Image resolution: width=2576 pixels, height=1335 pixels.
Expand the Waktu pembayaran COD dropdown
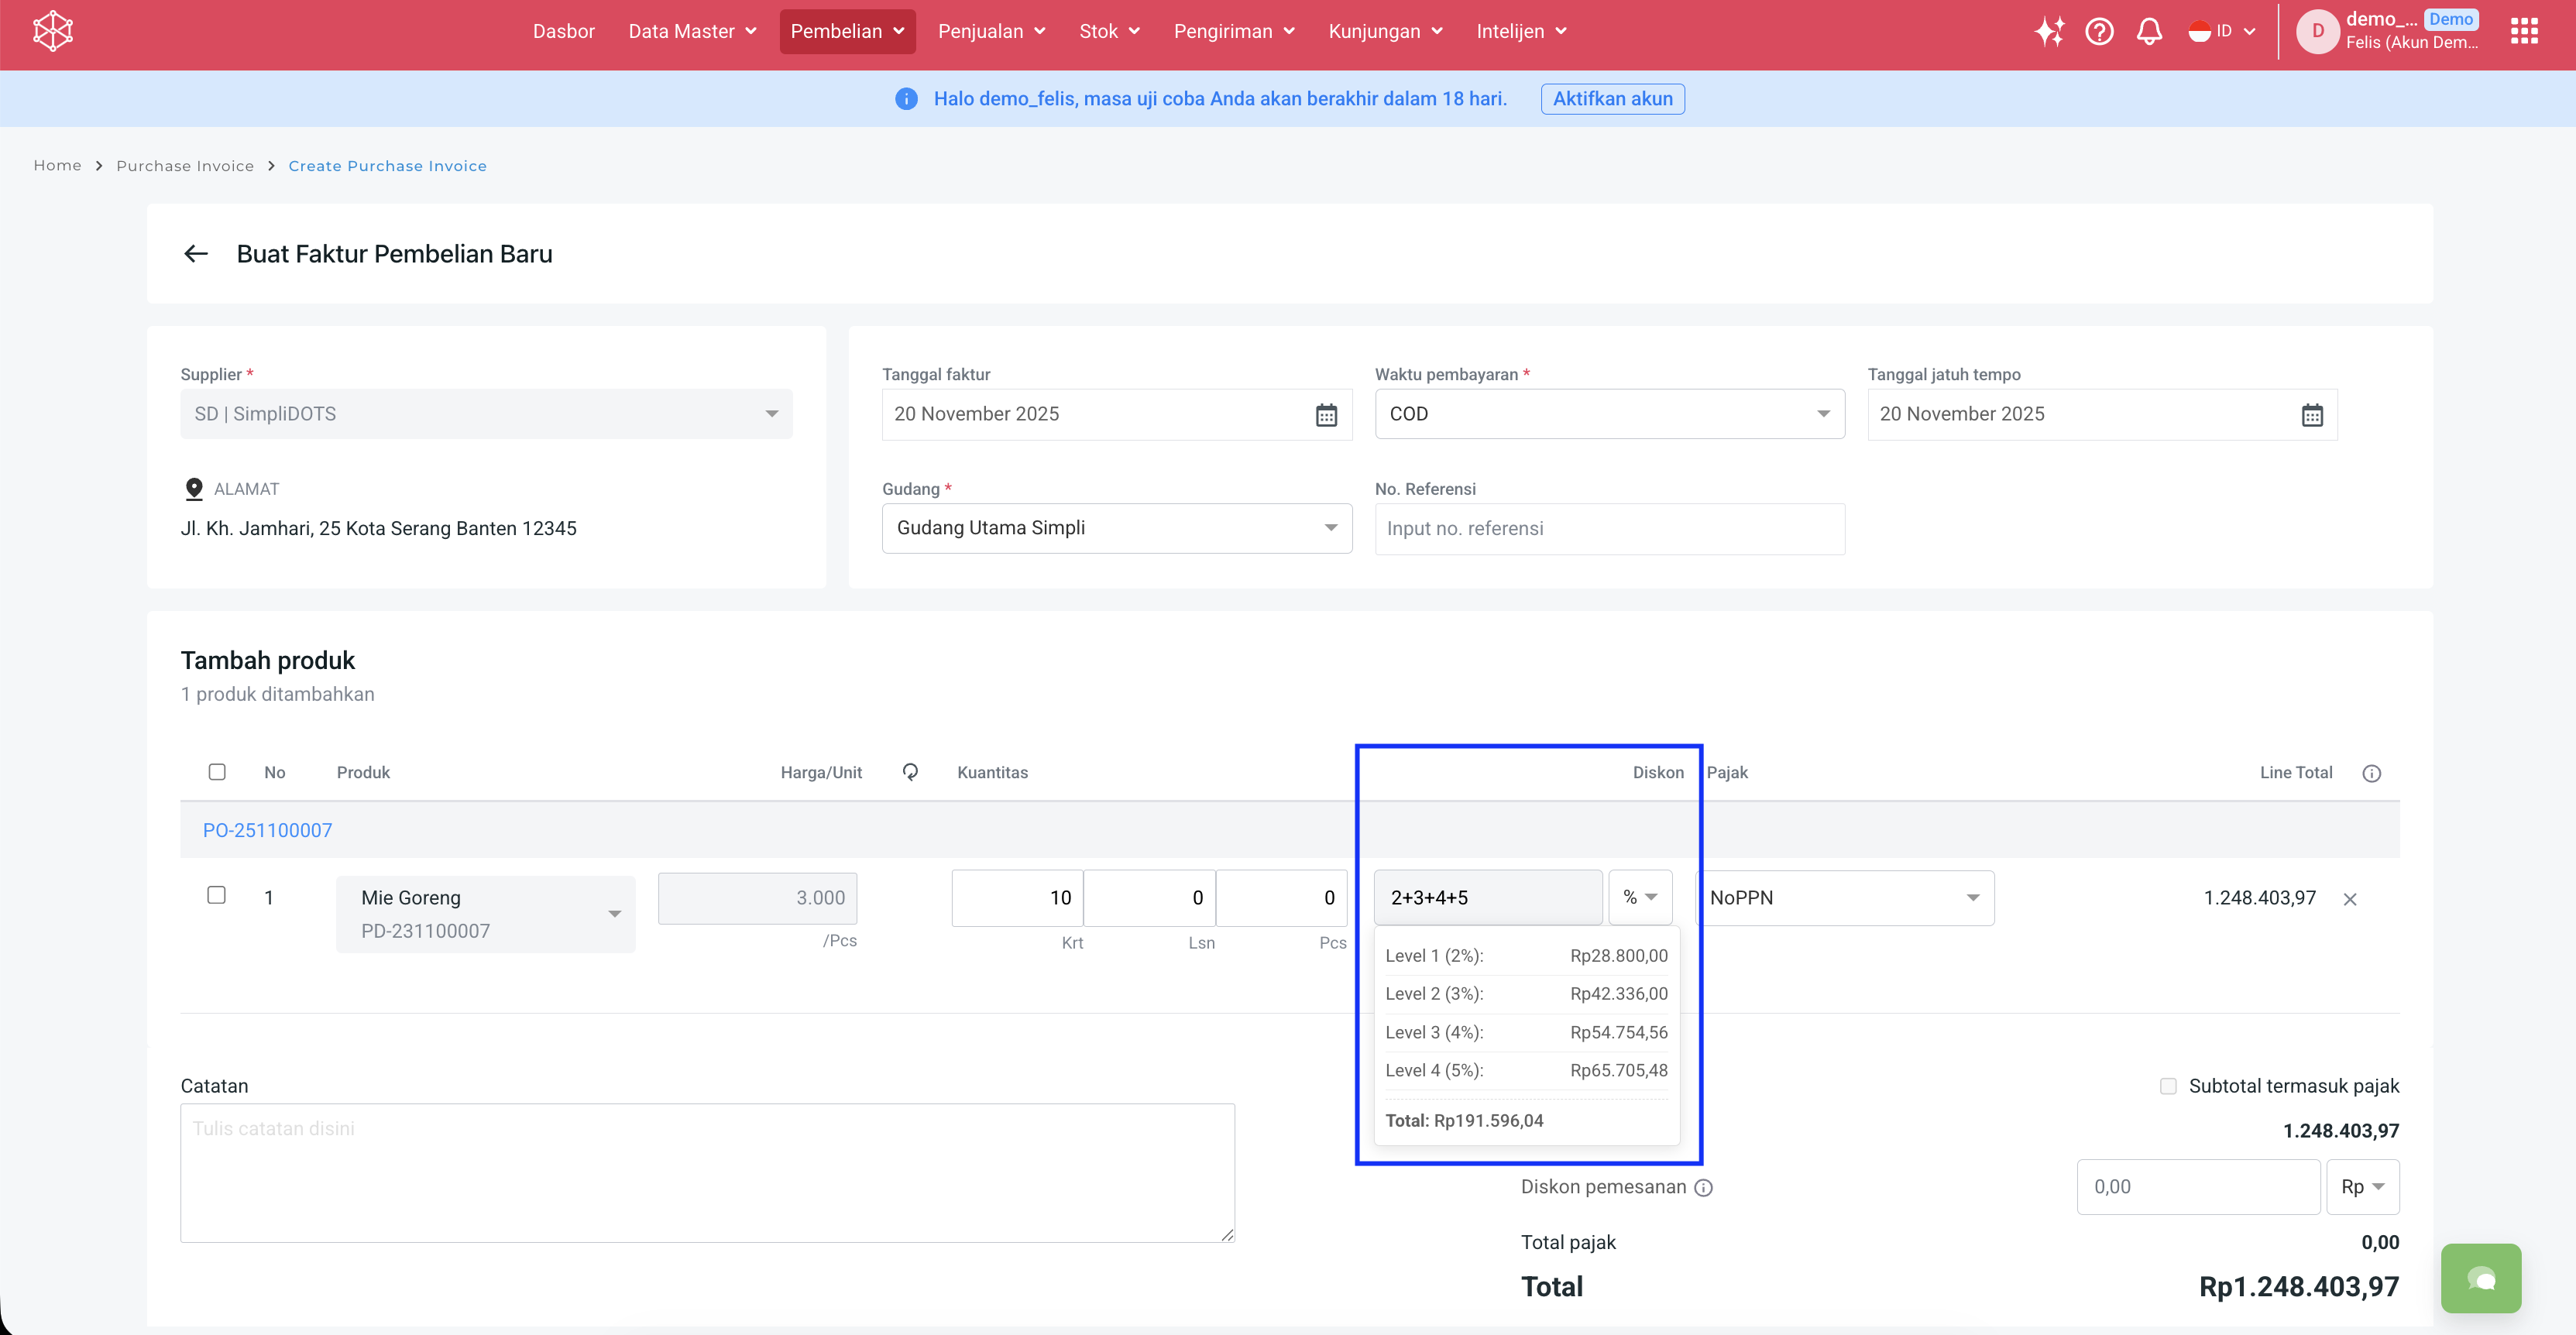click(x=1609, y=414)
